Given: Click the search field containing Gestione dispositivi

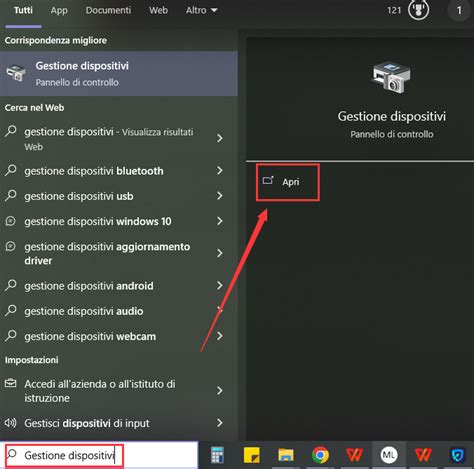Looking at the screenshot, I should point(99,455).
